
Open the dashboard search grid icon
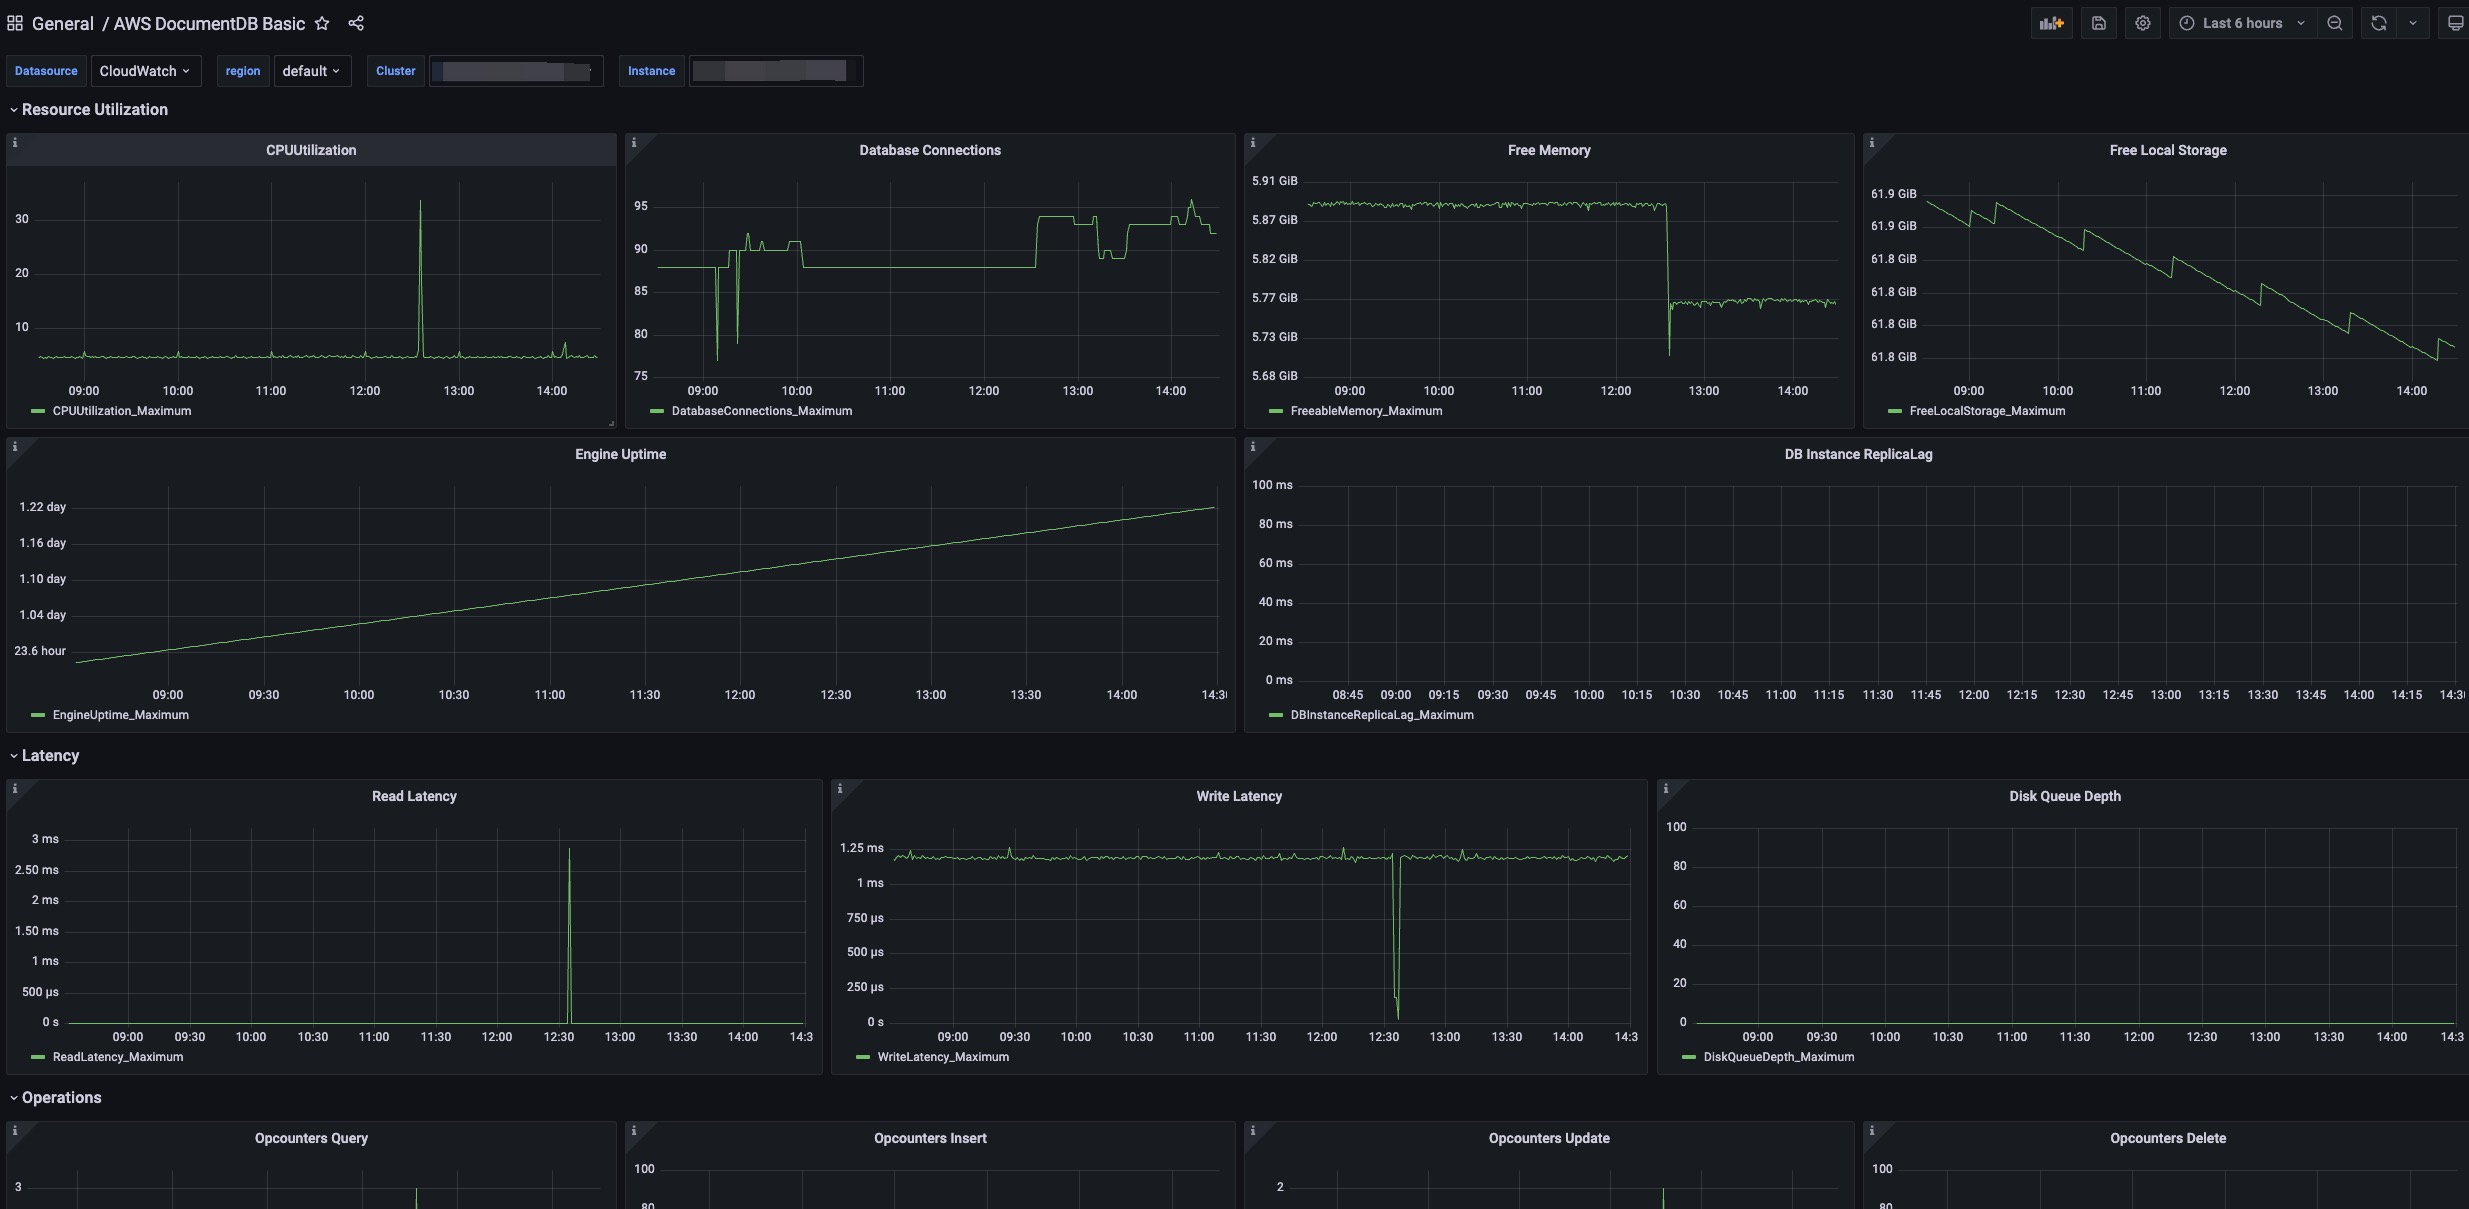click(15, 23)
